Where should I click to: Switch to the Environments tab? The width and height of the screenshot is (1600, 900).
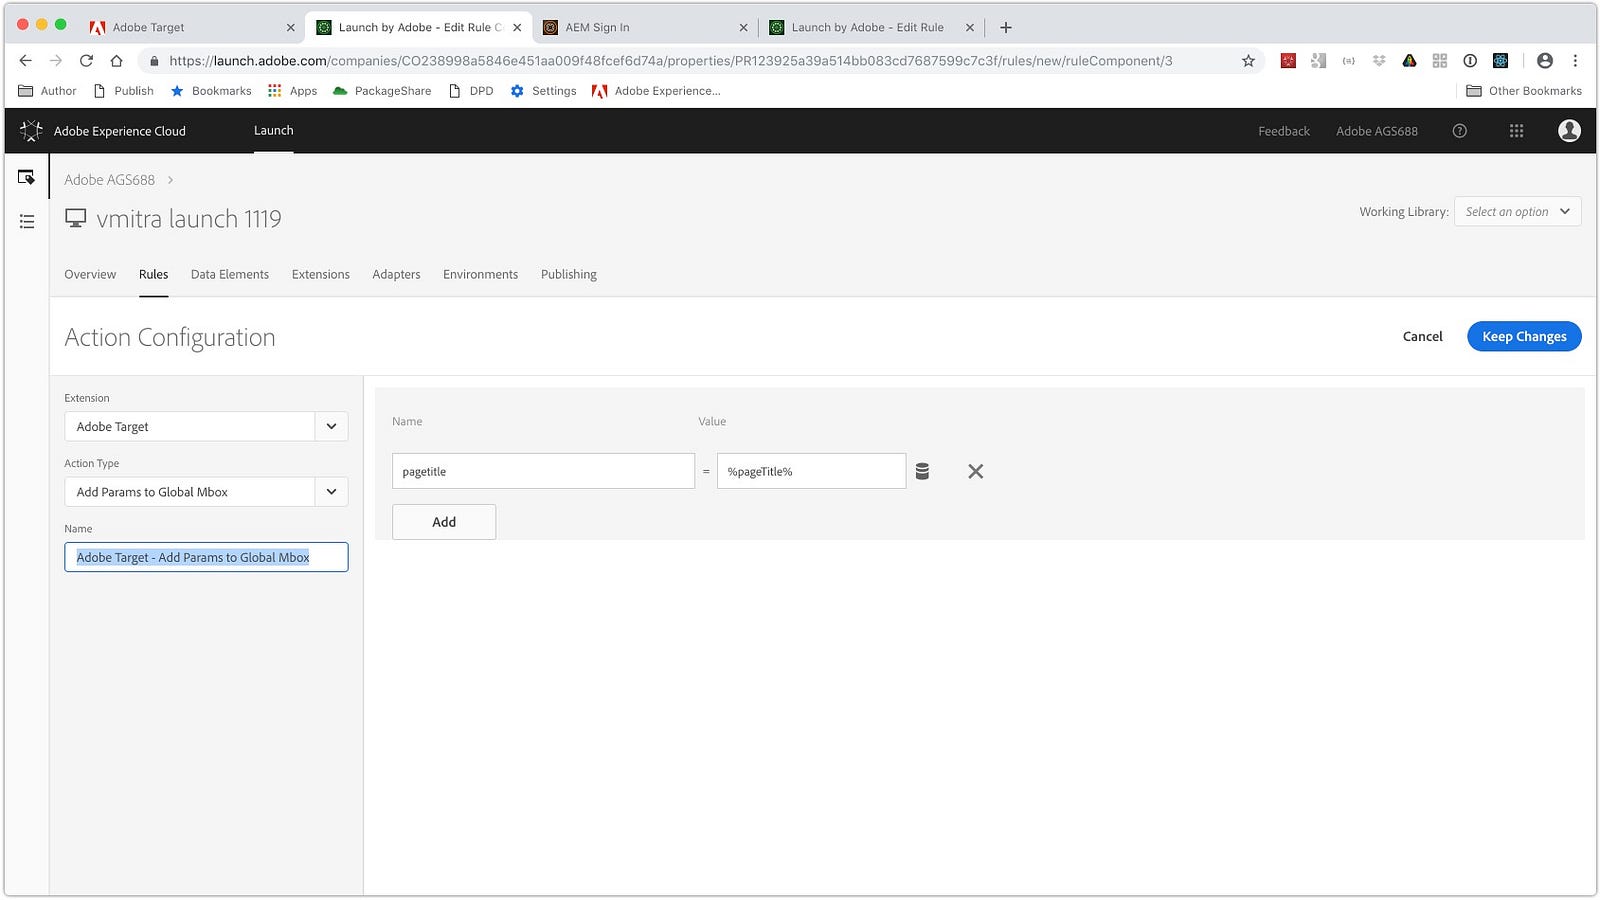point(481,274)
